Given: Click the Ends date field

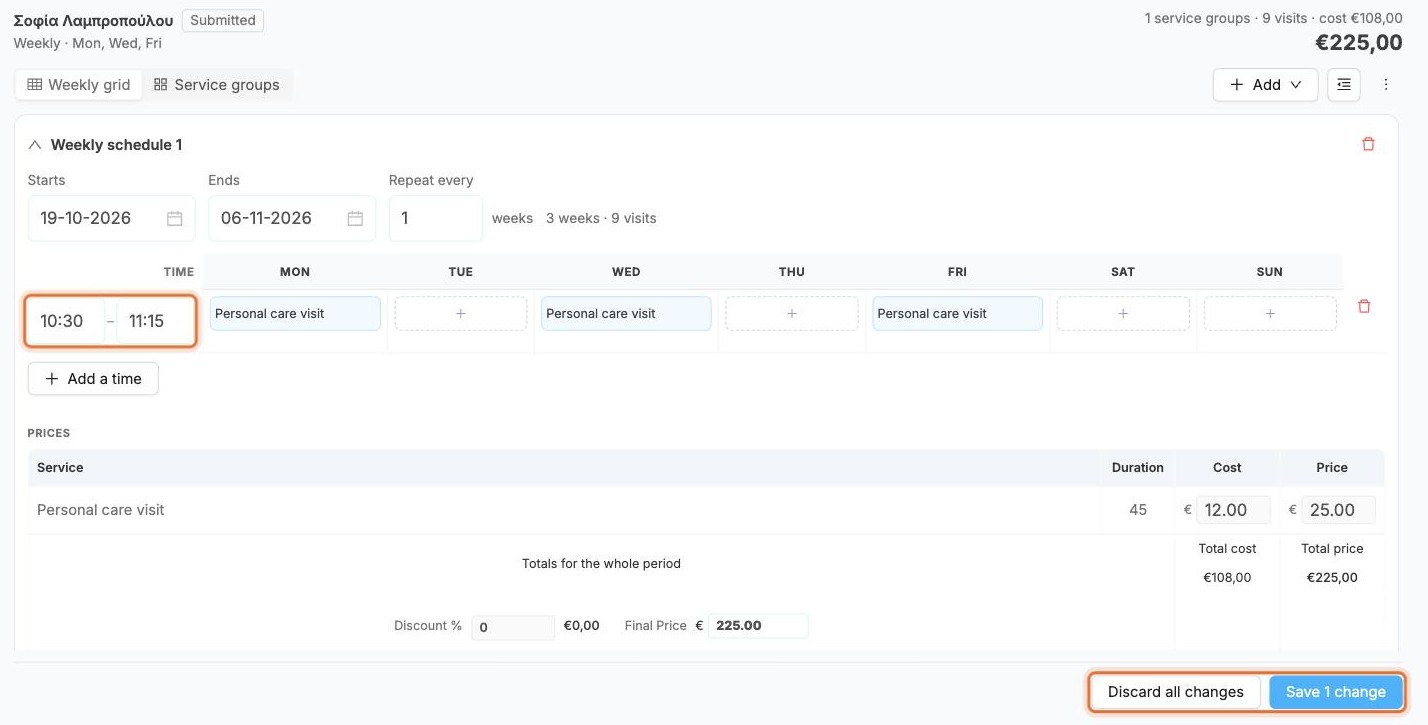Looking at the screenshot, I should (292, 218).
